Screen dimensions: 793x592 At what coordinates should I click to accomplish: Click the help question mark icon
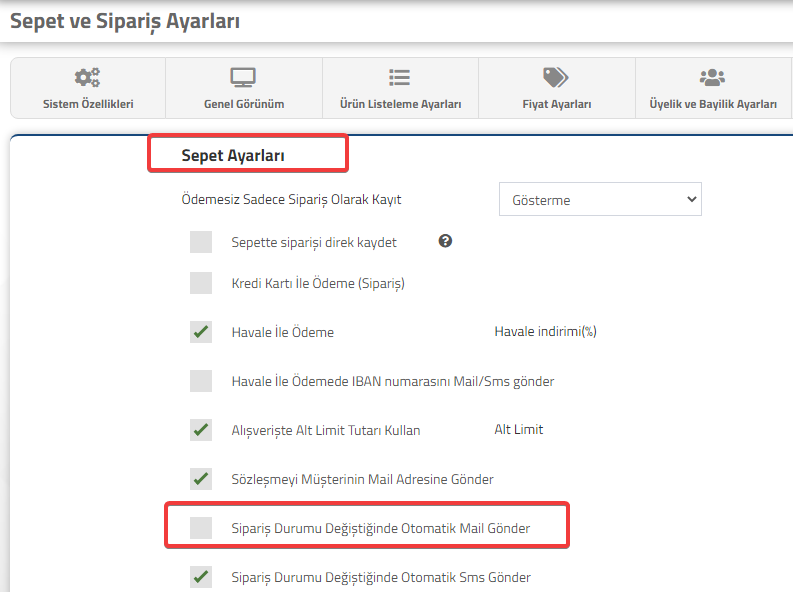click(445, 241)
